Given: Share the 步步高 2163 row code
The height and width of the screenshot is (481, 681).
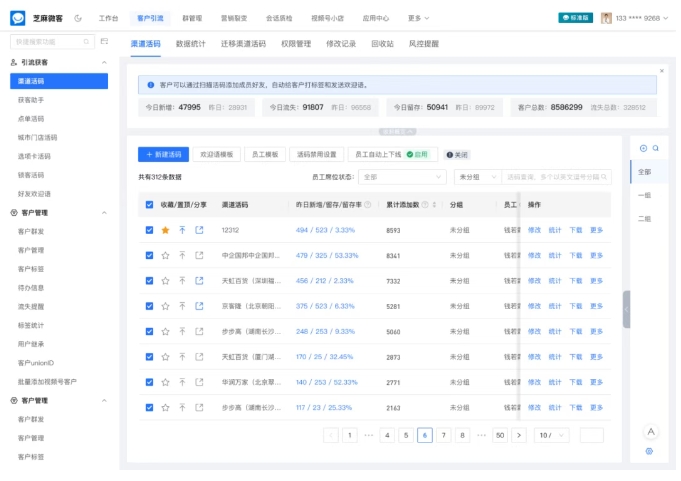Looking at the screenshot, I should pyautogui.click(x=199, y=408).
